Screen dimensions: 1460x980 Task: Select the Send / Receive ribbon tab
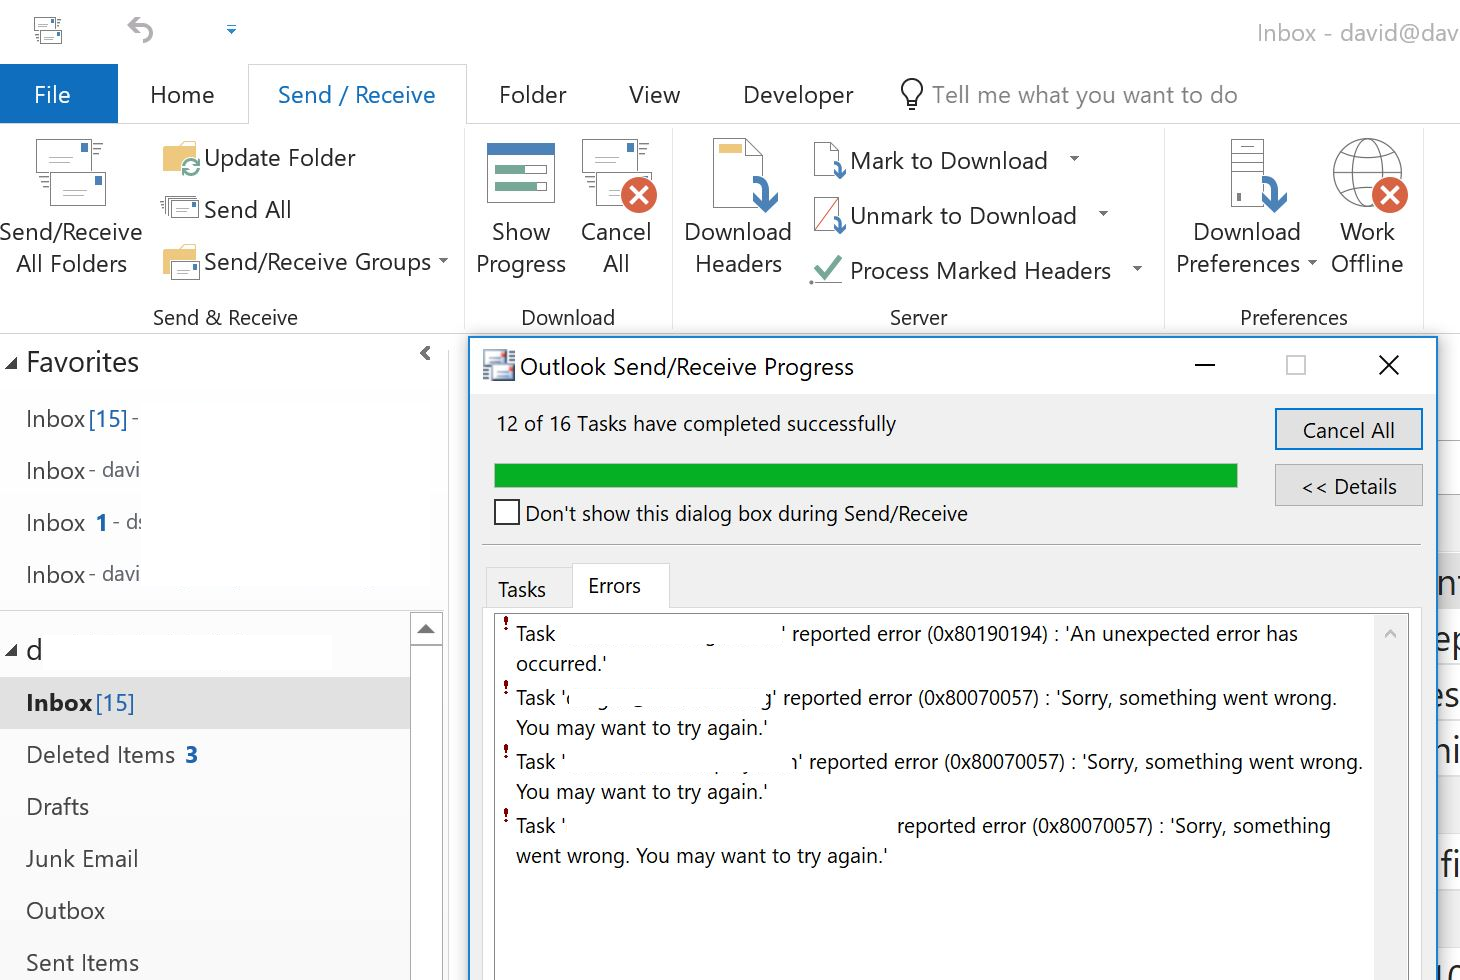click(x=357, y=94)
